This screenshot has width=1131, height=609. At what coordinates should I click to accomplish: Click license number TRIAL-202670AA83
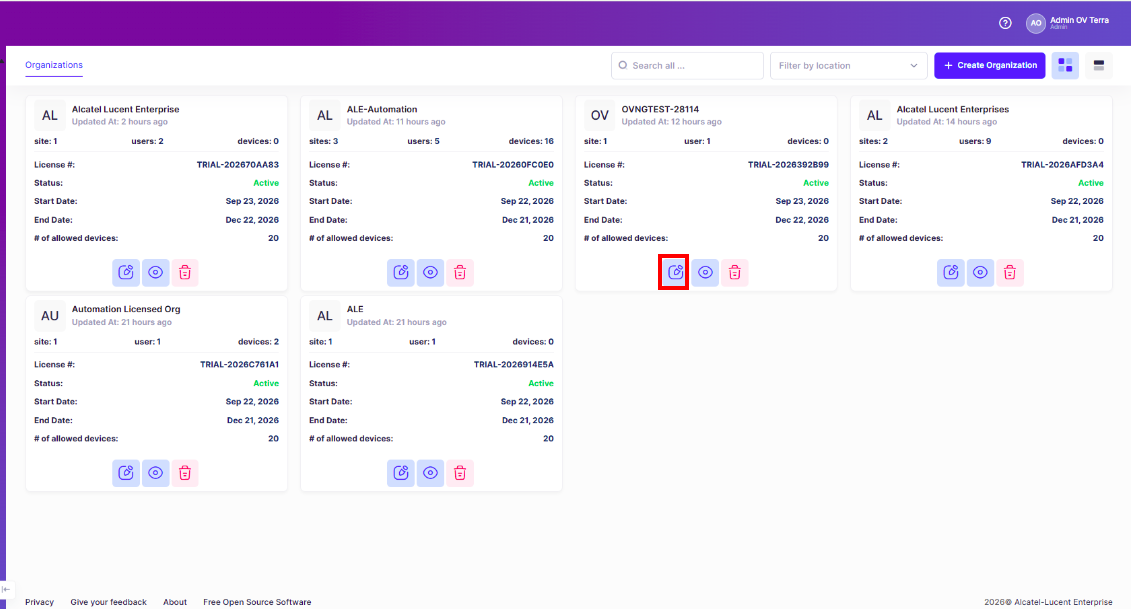click(238, 165)
